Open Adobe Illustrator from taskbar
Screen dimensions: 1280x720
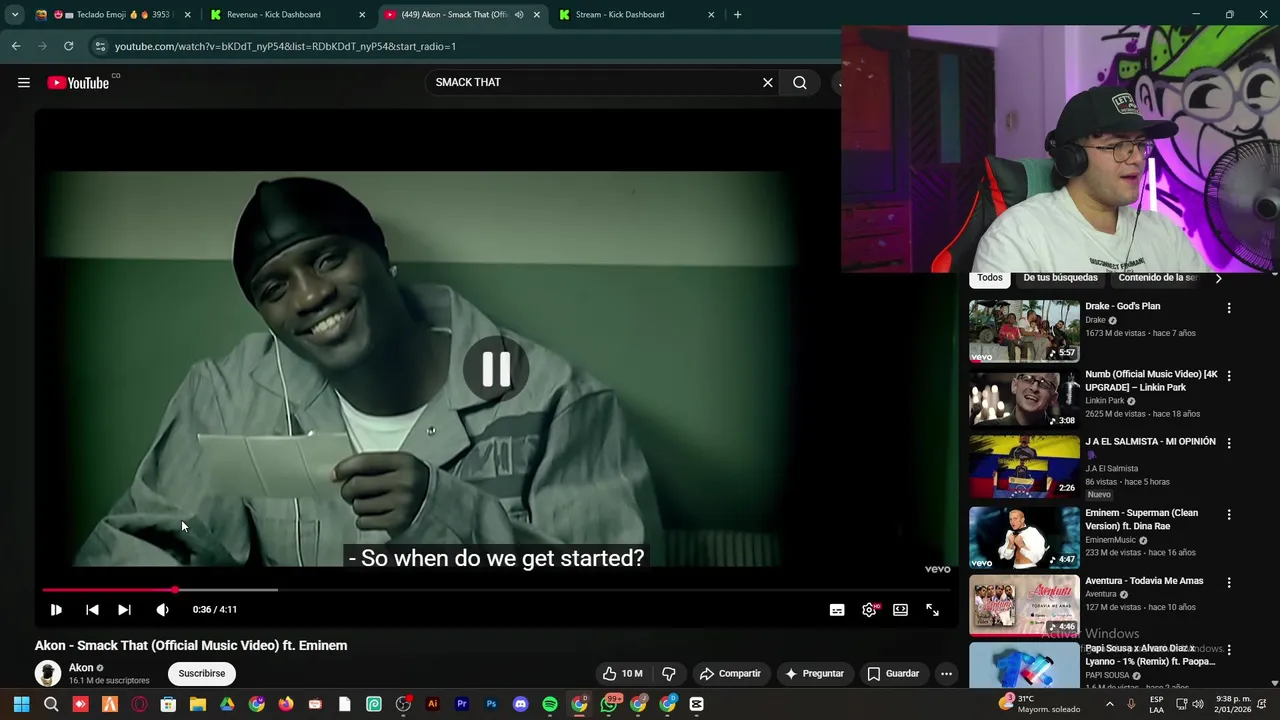pyautogui.click(x=432, y=704)
